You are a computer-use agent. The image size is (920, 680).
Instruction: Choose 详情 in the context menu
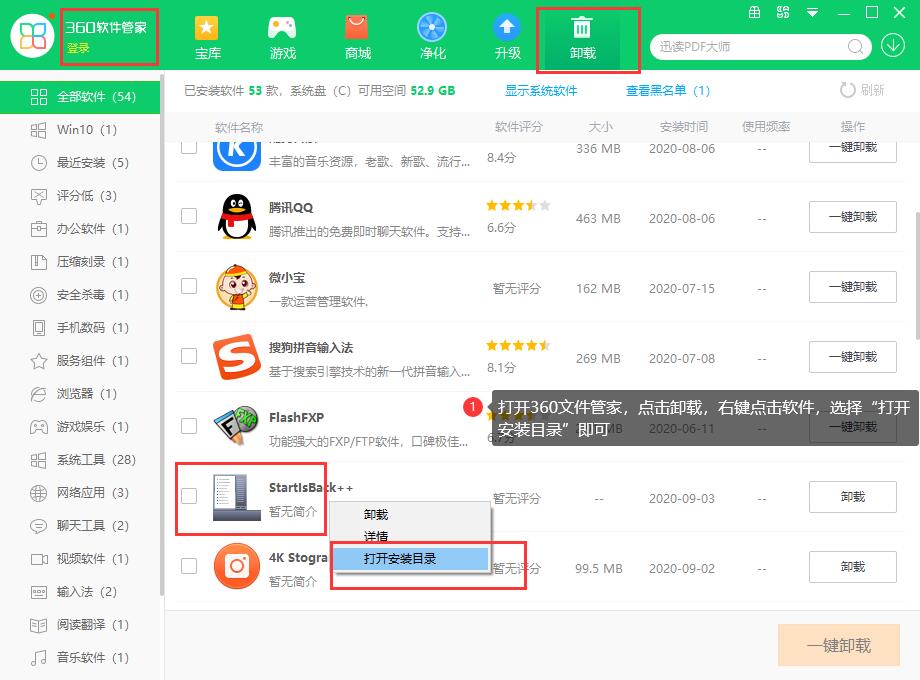click(x=410, y=536)
